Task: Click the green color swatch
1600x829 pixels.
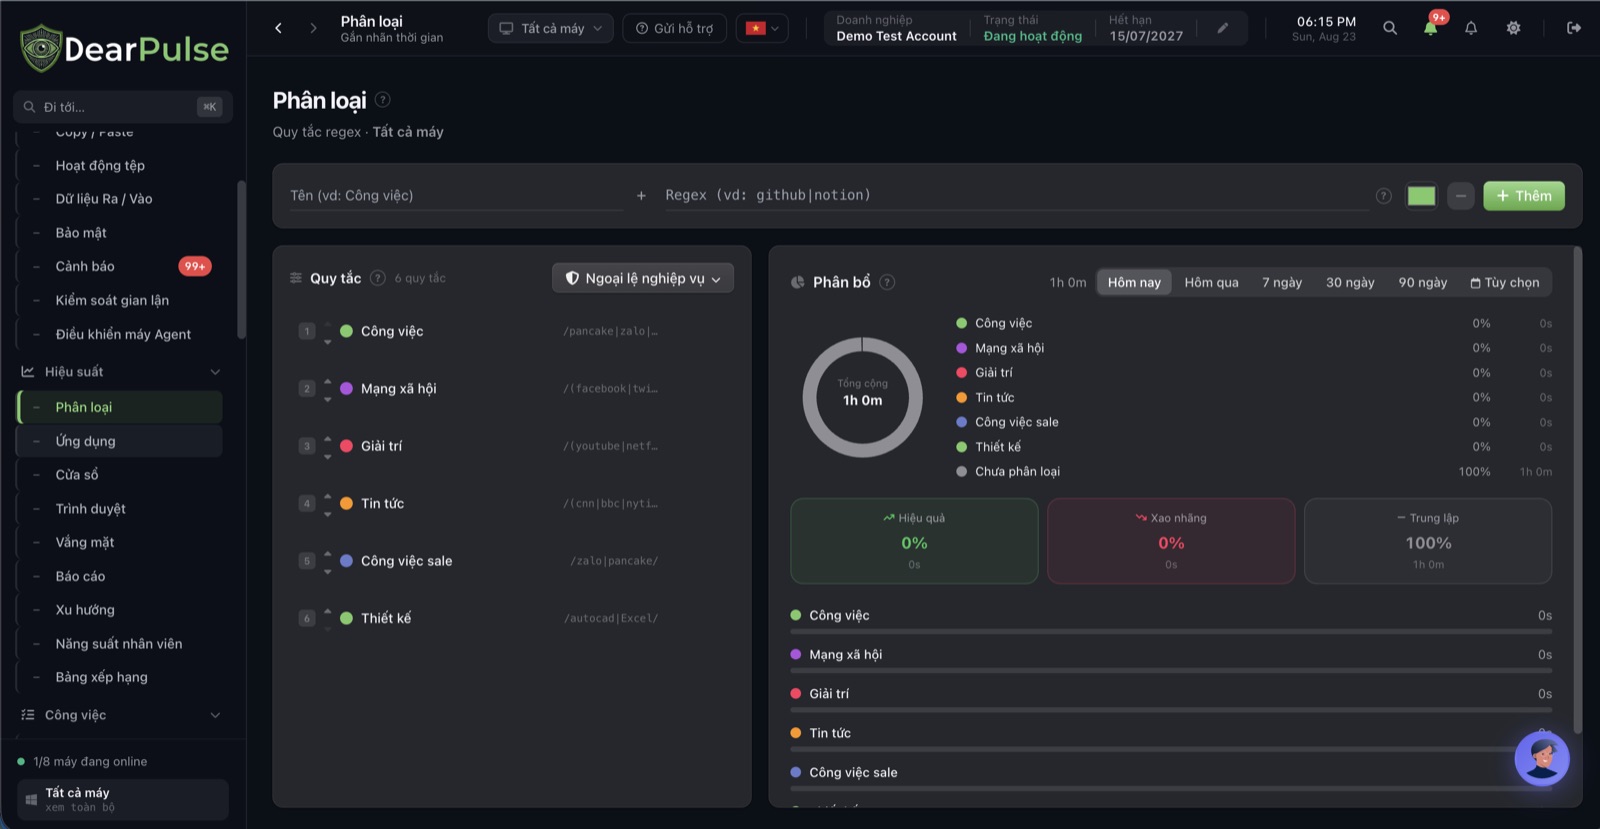Action: (1421, 196)
